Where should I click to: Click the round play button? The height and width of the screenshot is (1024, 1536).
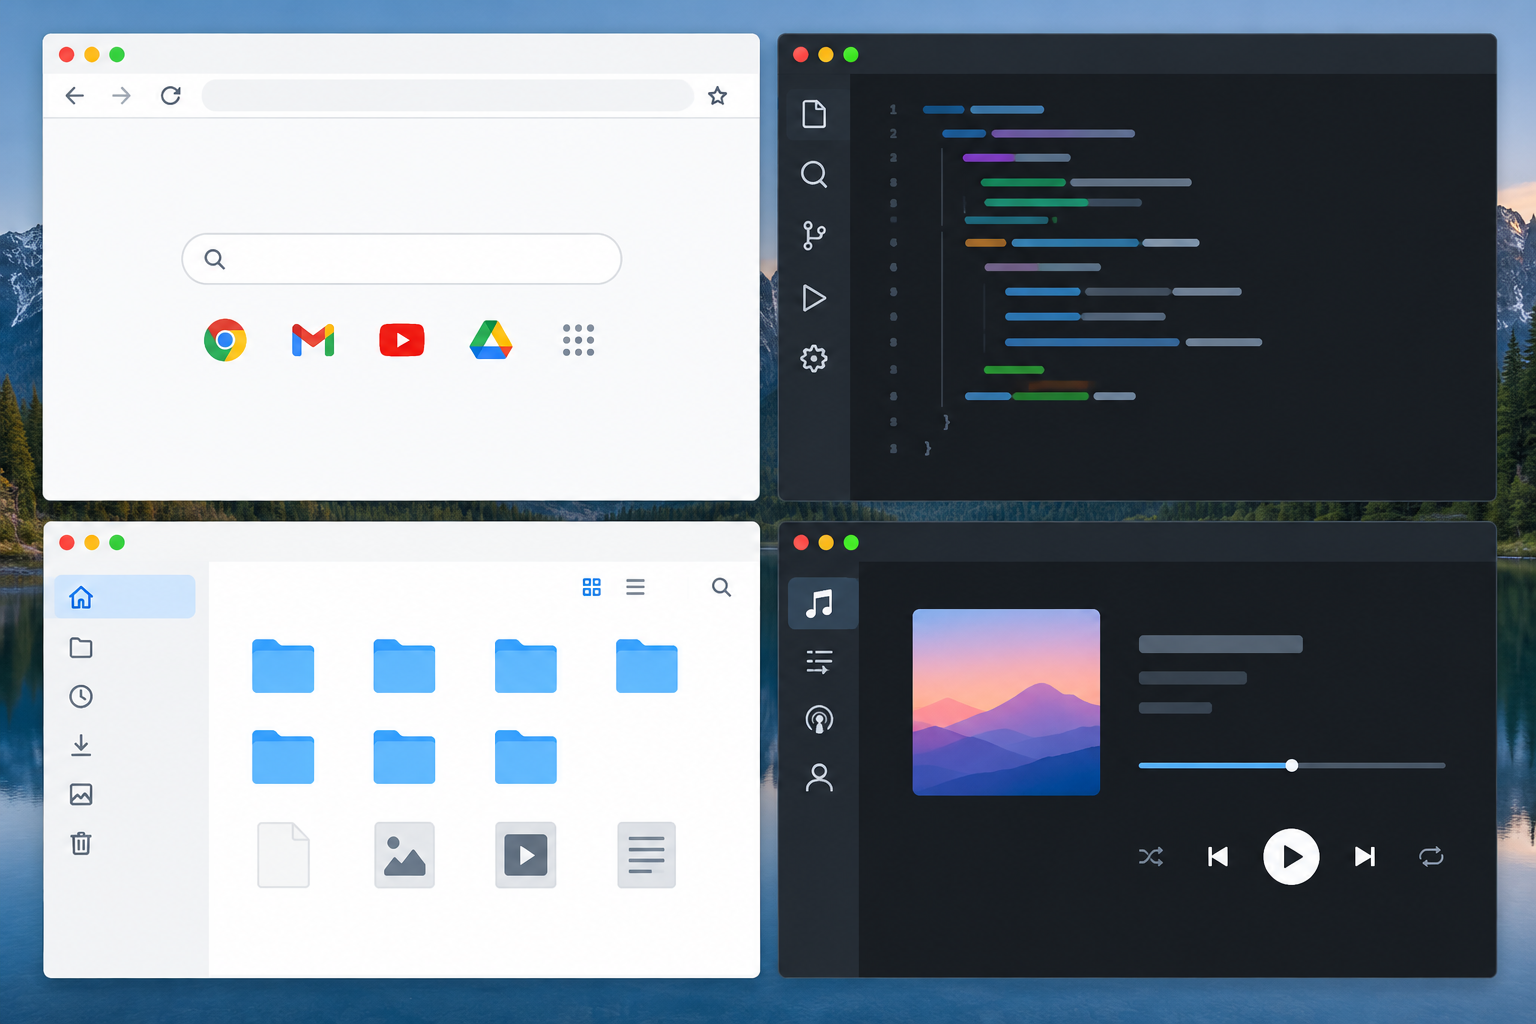(1291, 857)
